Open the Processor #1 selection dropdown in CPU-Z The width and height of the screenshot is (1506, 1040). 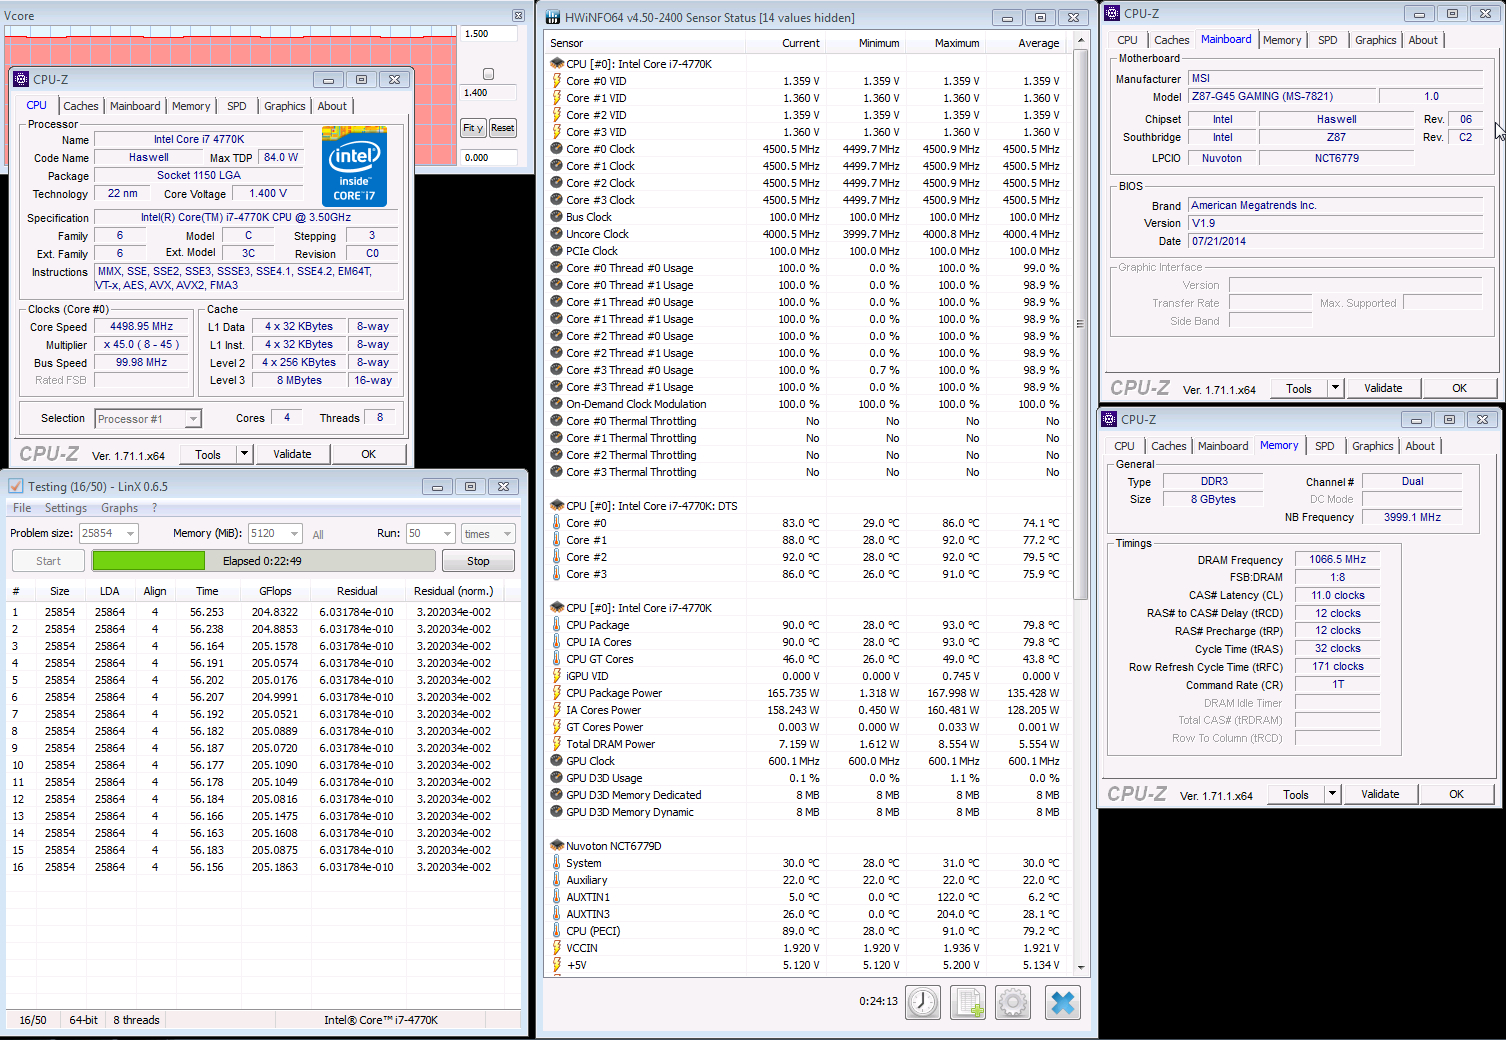click(193, 419)
